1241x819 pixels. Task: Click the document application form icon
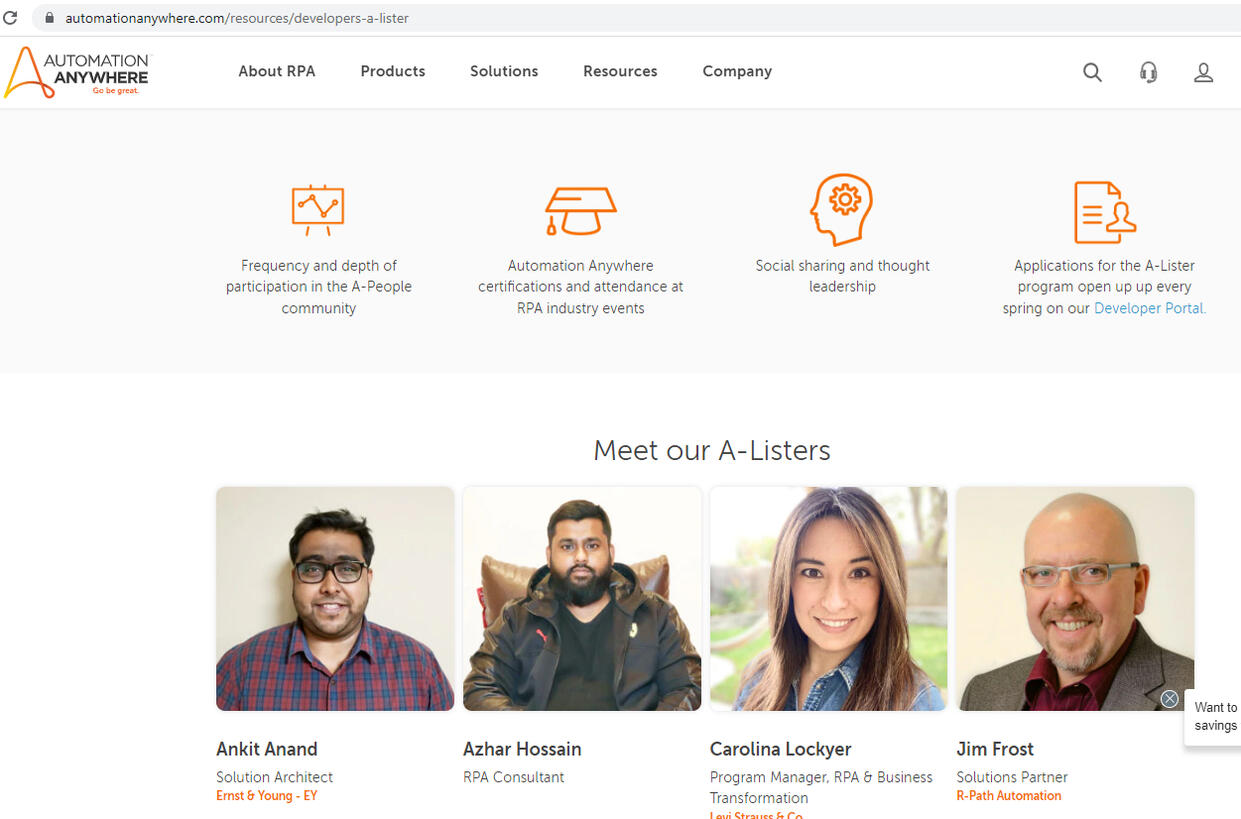[1104, 212]
